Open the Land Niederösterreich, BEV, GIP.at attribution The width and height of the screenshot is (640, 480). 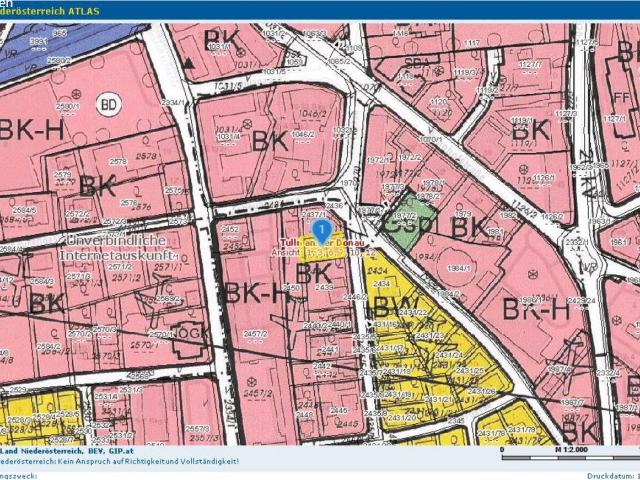(67, 451)
